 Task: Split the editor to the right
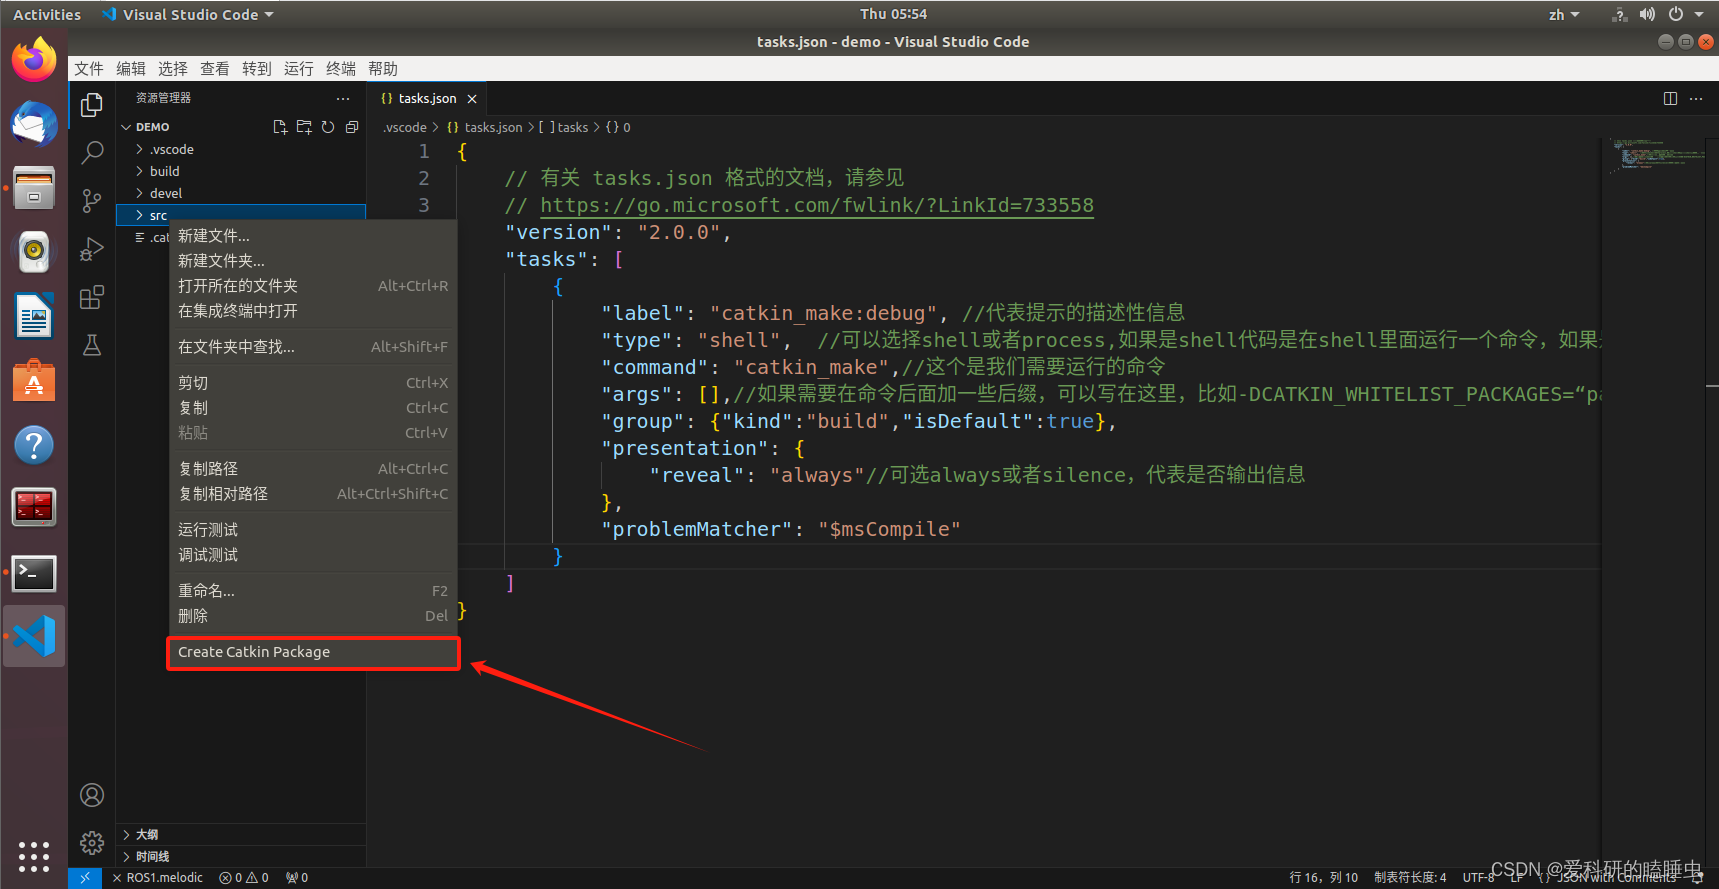[1670, 98]
